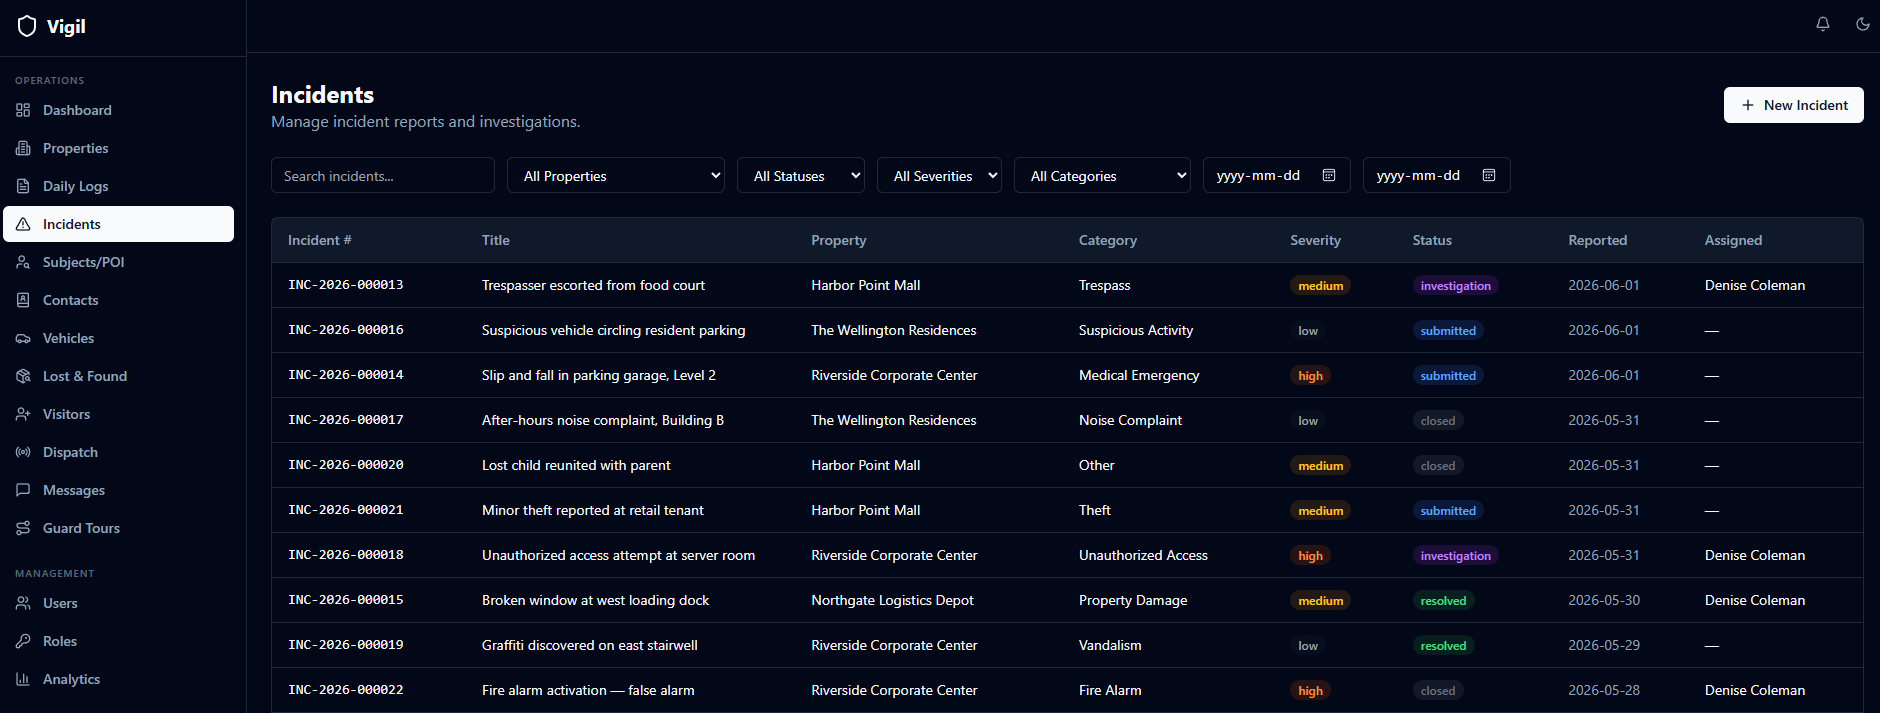Open incident INC-2026-000013
Image resolution: width=1880 pixels, height=713 pixels.
346,285
